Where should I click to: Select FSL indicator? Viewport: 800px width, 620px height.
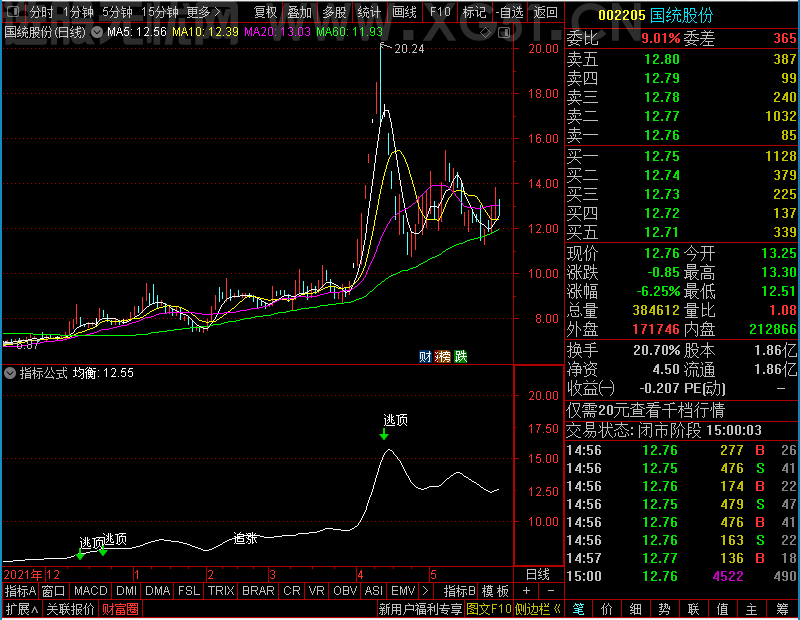[189, 591]
